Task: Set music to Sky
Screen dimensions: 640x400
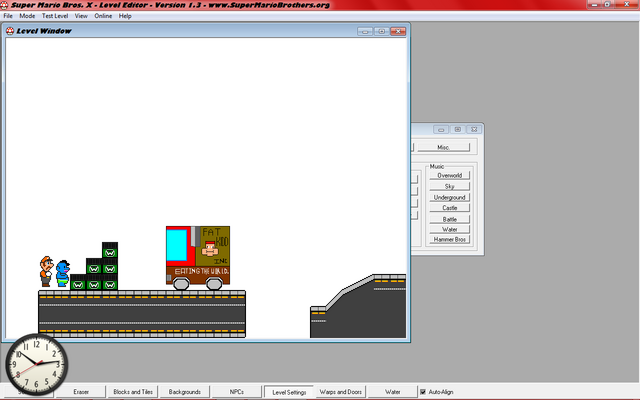Action: pos(449,187)
